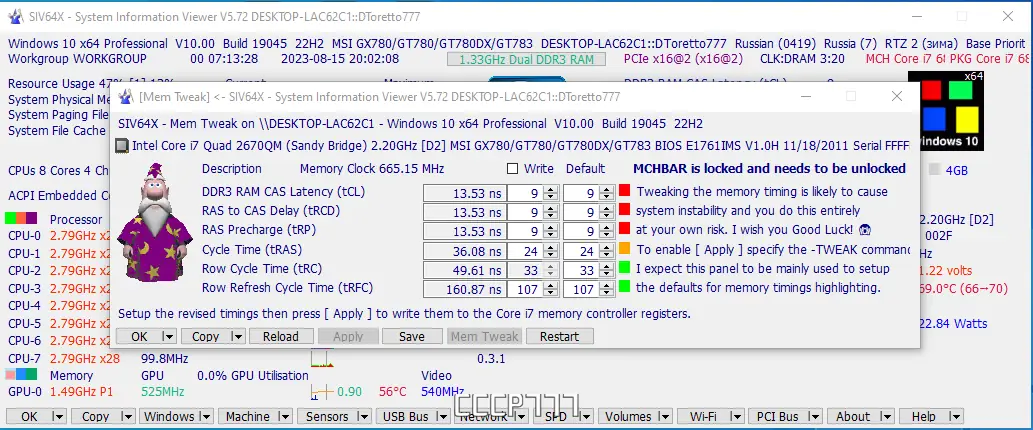Open the Network menu button

click(491, 416)
